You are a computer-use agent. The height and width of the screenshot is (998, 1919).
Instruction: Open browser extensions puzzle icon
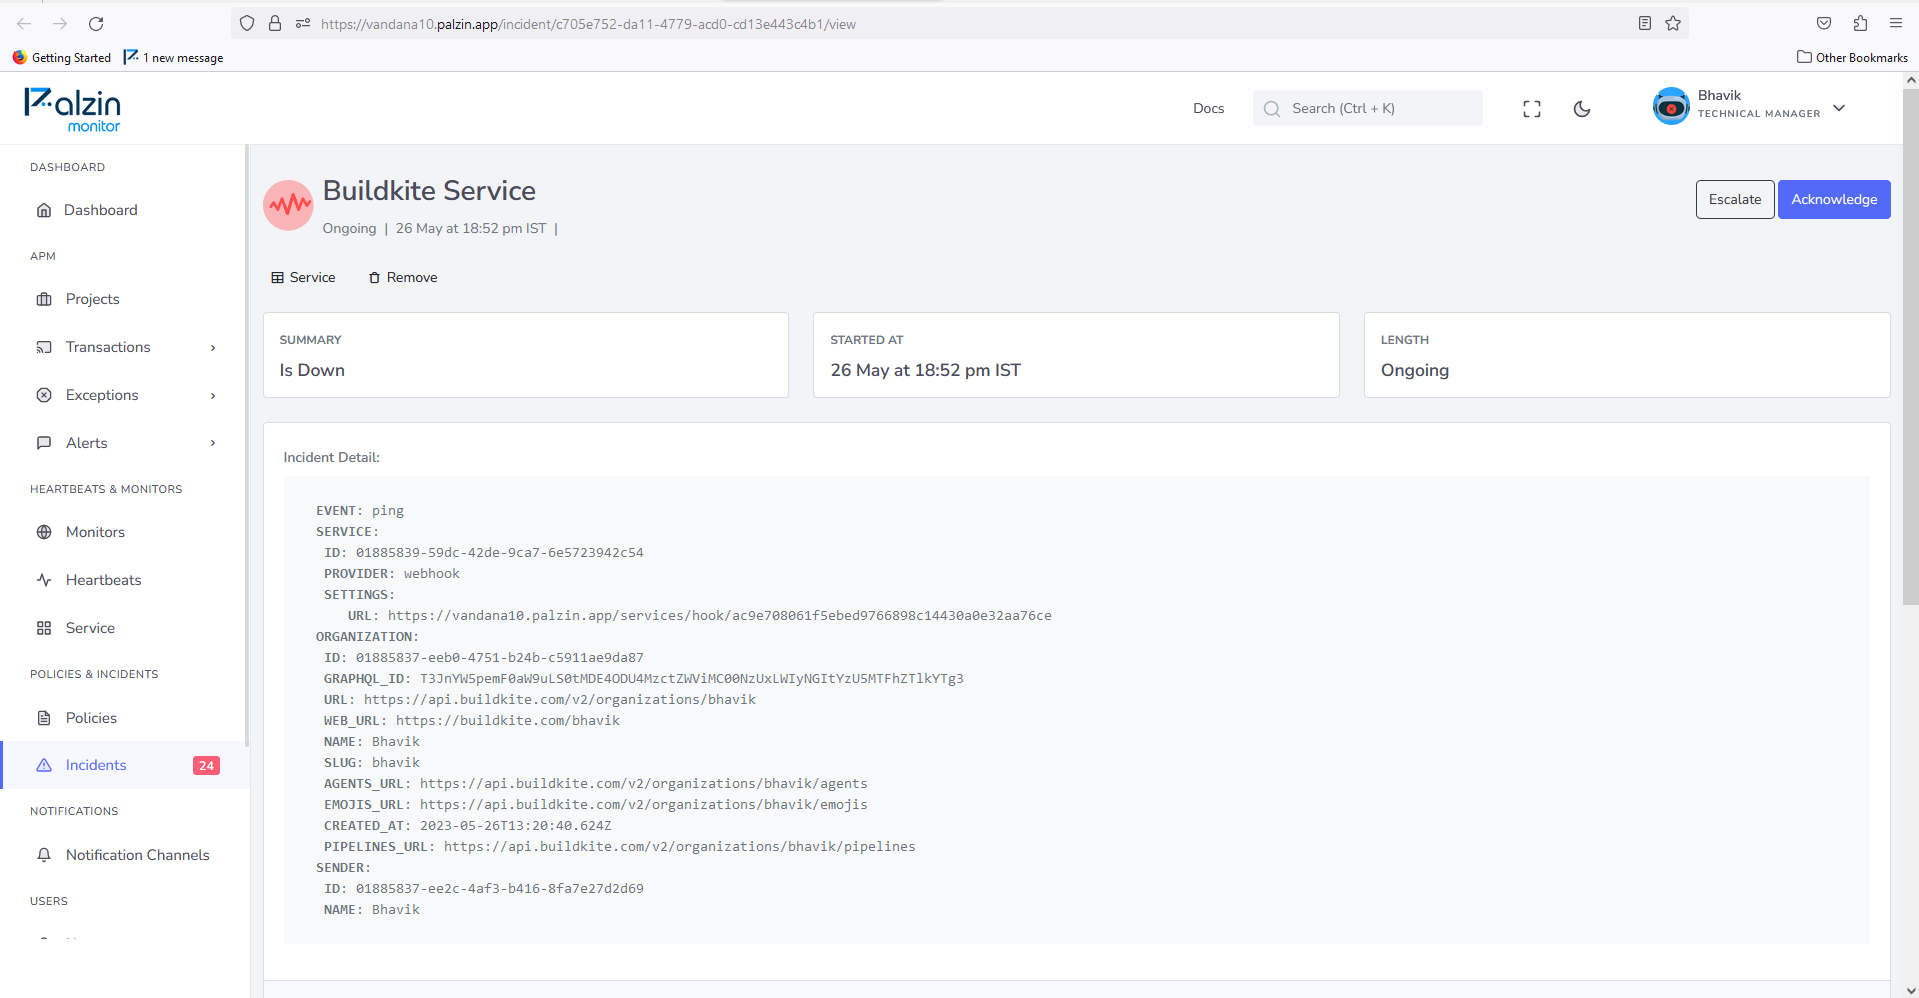(1860, 23)
